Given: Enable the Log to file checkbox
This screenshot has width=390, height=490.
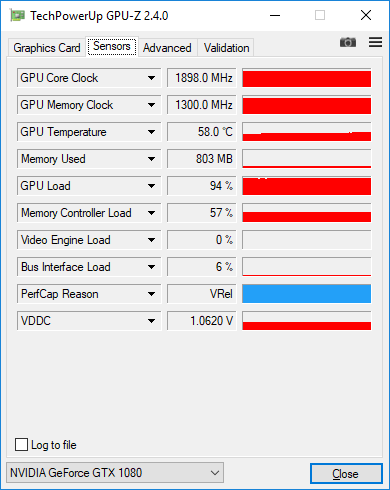Looking at the screenshot, I should point(21,445).
